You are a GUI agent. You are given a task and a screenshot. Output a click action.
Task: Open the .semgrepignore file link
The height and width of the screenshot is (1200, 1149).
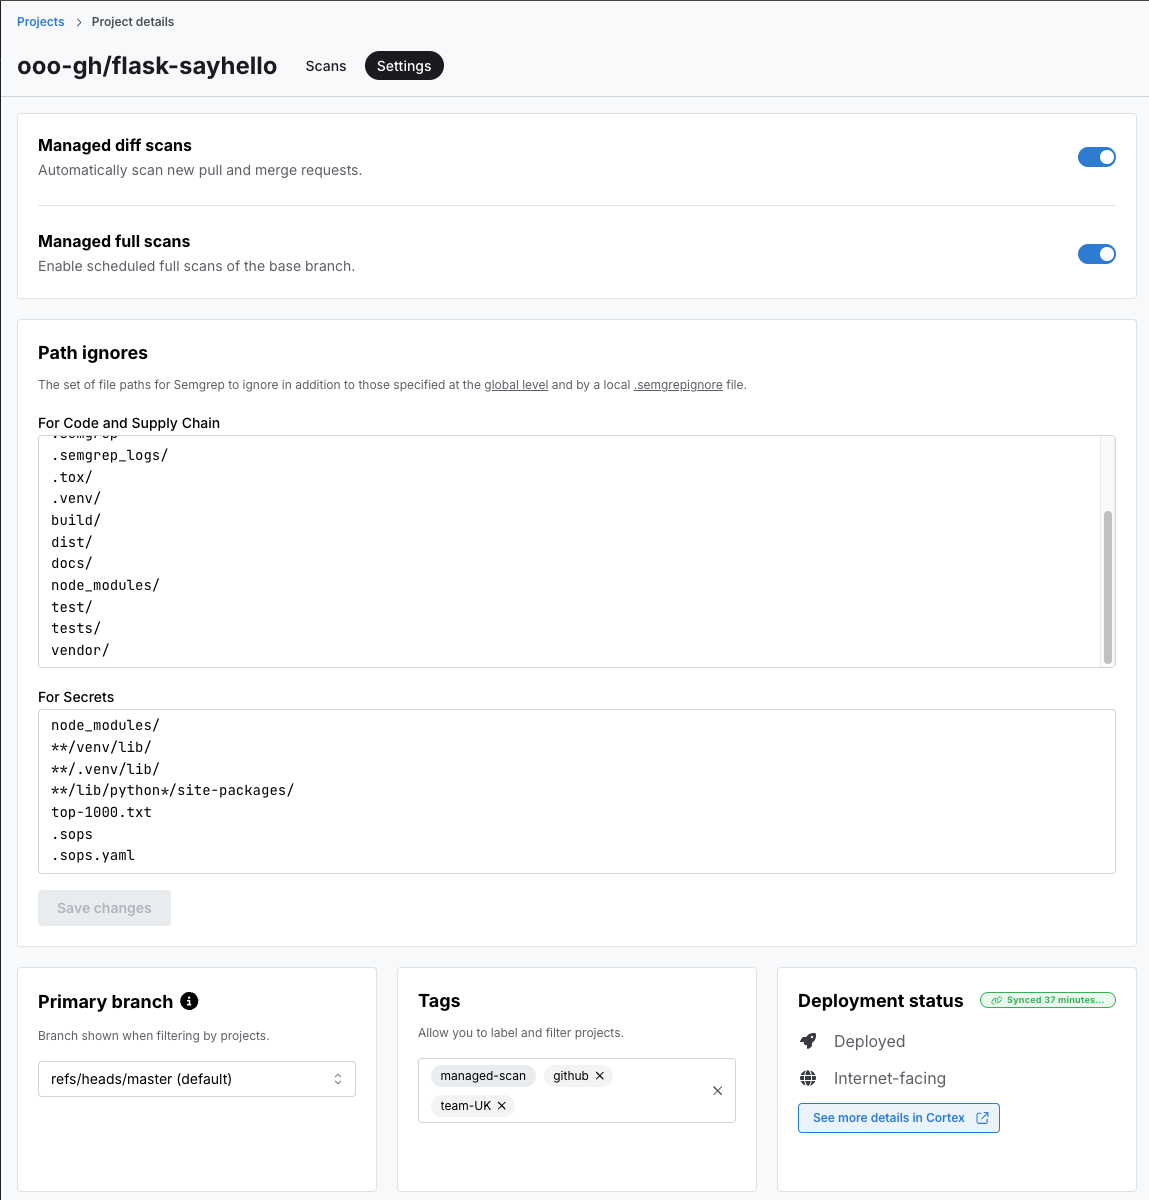point(679,384)
